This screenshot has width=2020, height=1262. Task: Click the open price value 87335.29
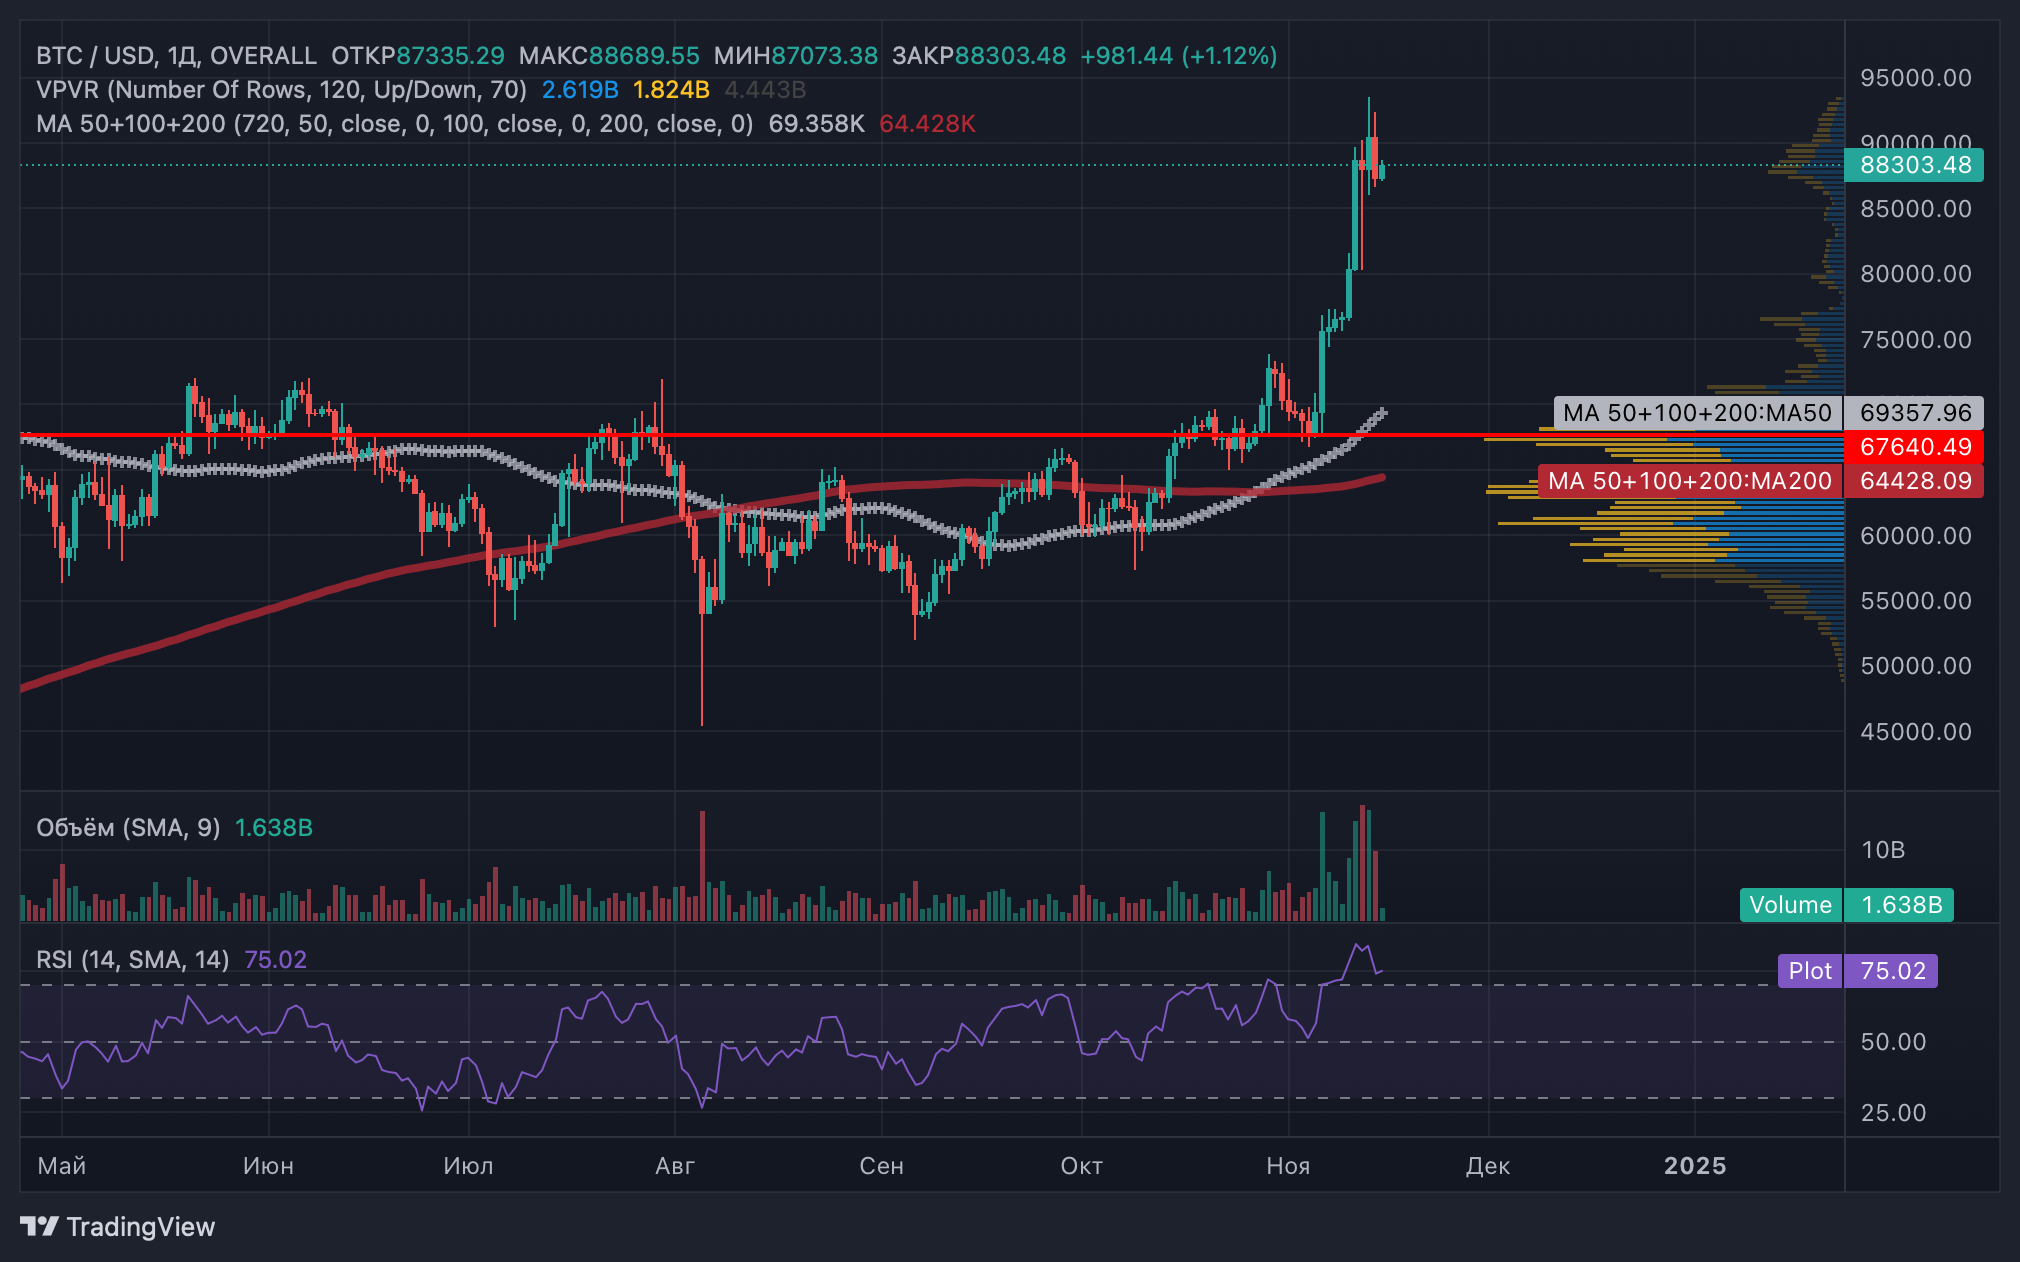450,56
